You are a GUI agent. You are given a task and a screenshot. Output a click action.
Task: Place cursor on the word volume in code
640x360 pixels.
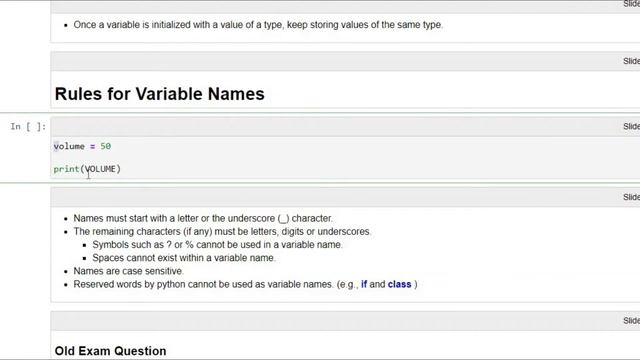[69, 146]
